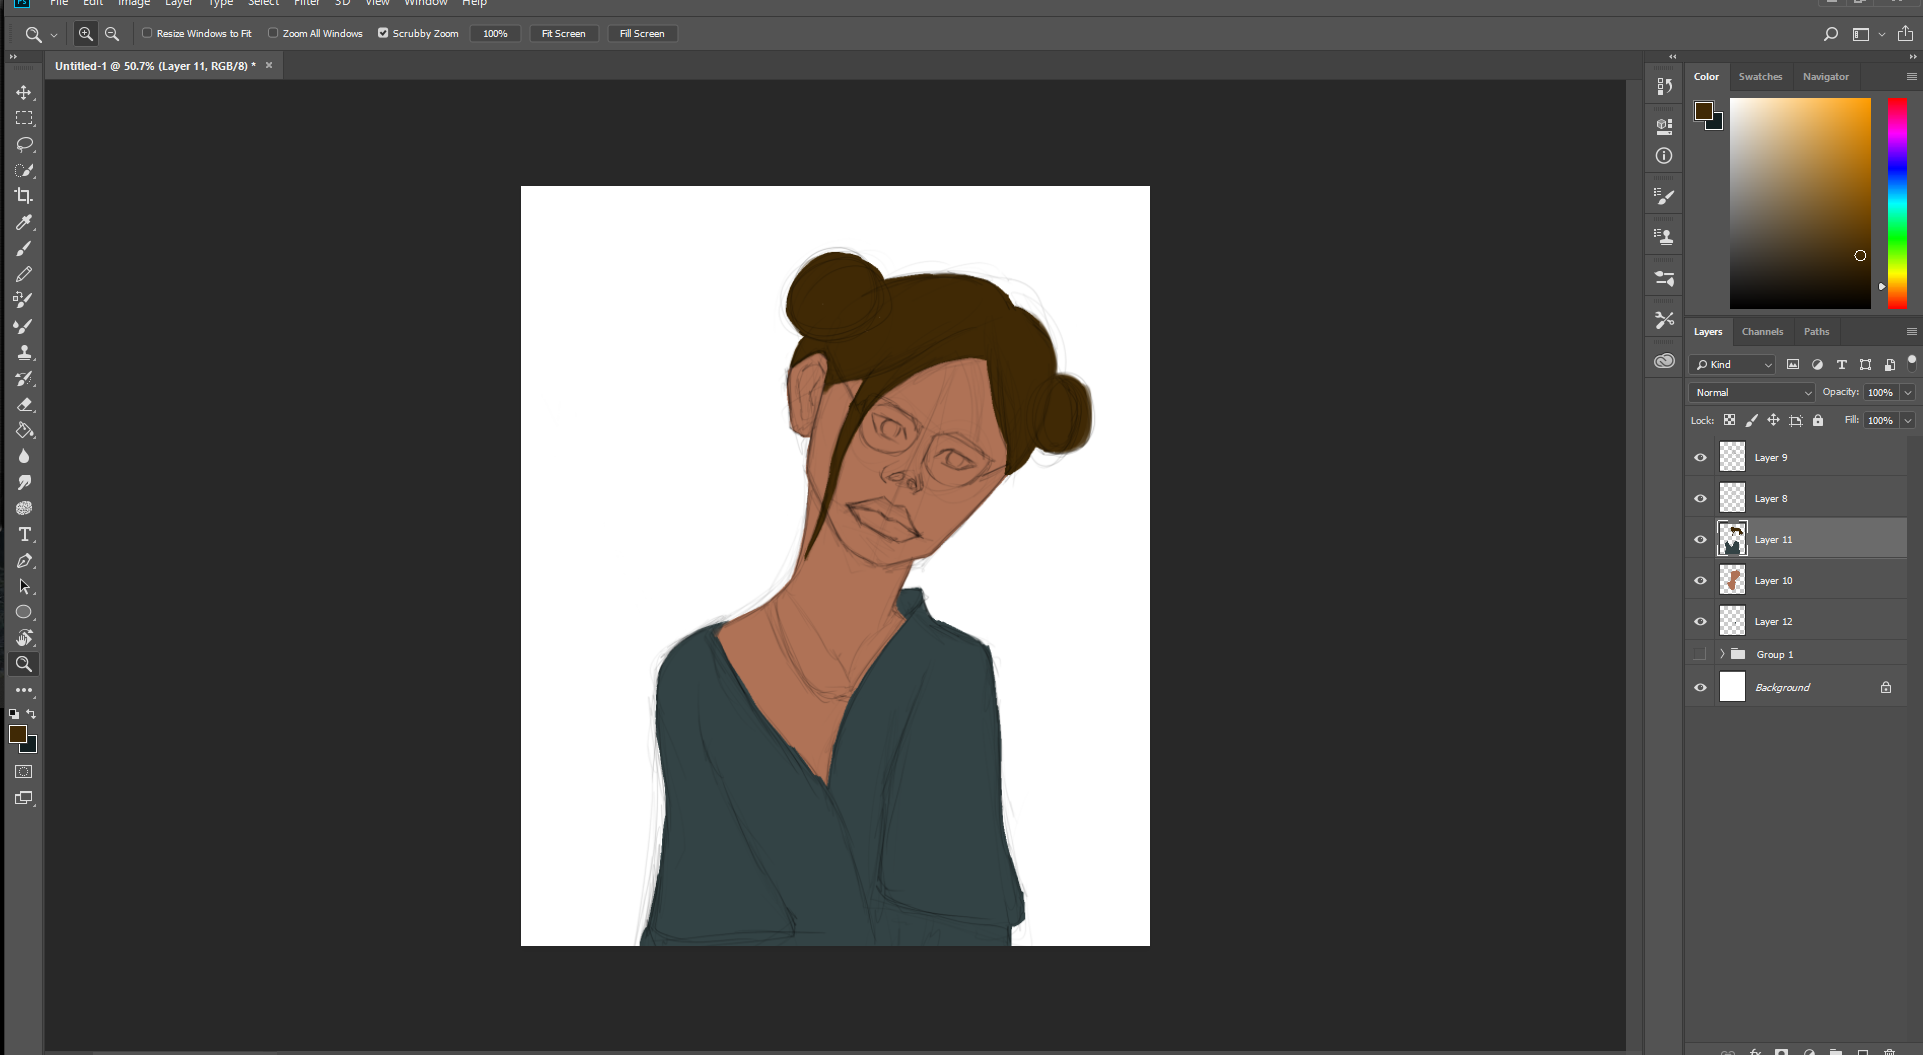
Task: Open layer filter Kind dropdown
Action: pyautogui.click(x=1732, y=365)
